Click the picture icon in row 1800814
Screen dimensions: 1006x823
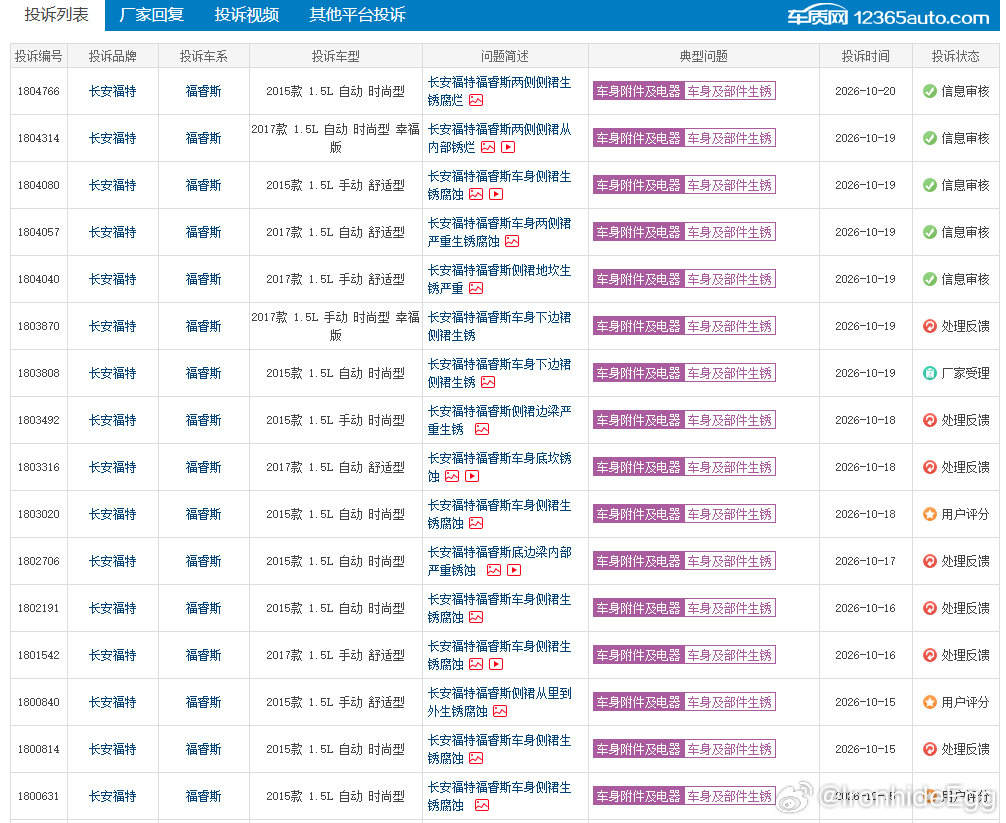point(476,758)
